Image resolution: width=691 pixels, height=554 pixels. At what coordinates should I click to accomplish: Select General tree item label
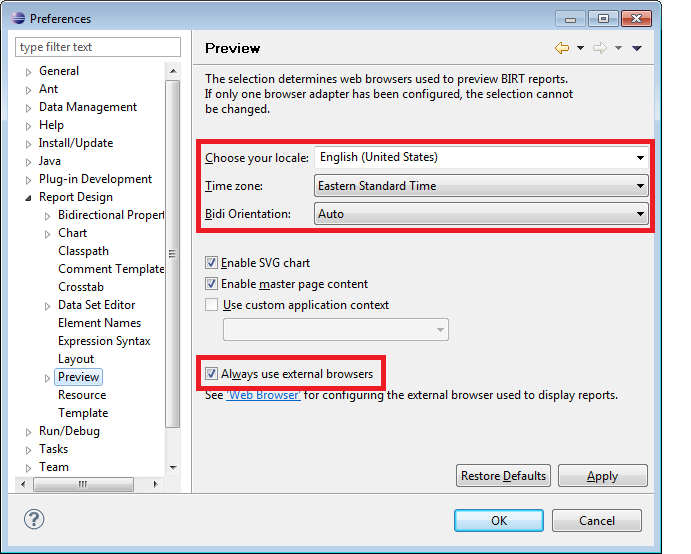tap(59, 71)
